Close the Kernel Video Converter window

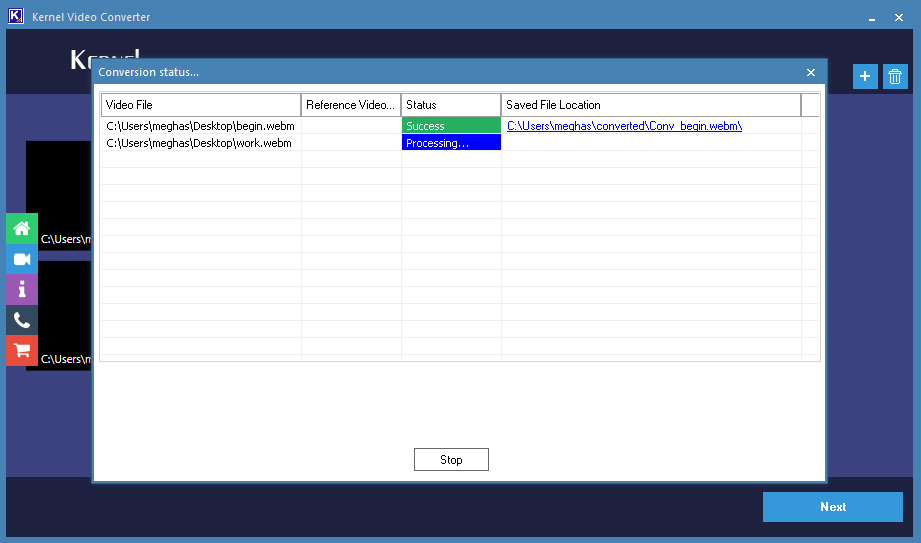(899, 18)
